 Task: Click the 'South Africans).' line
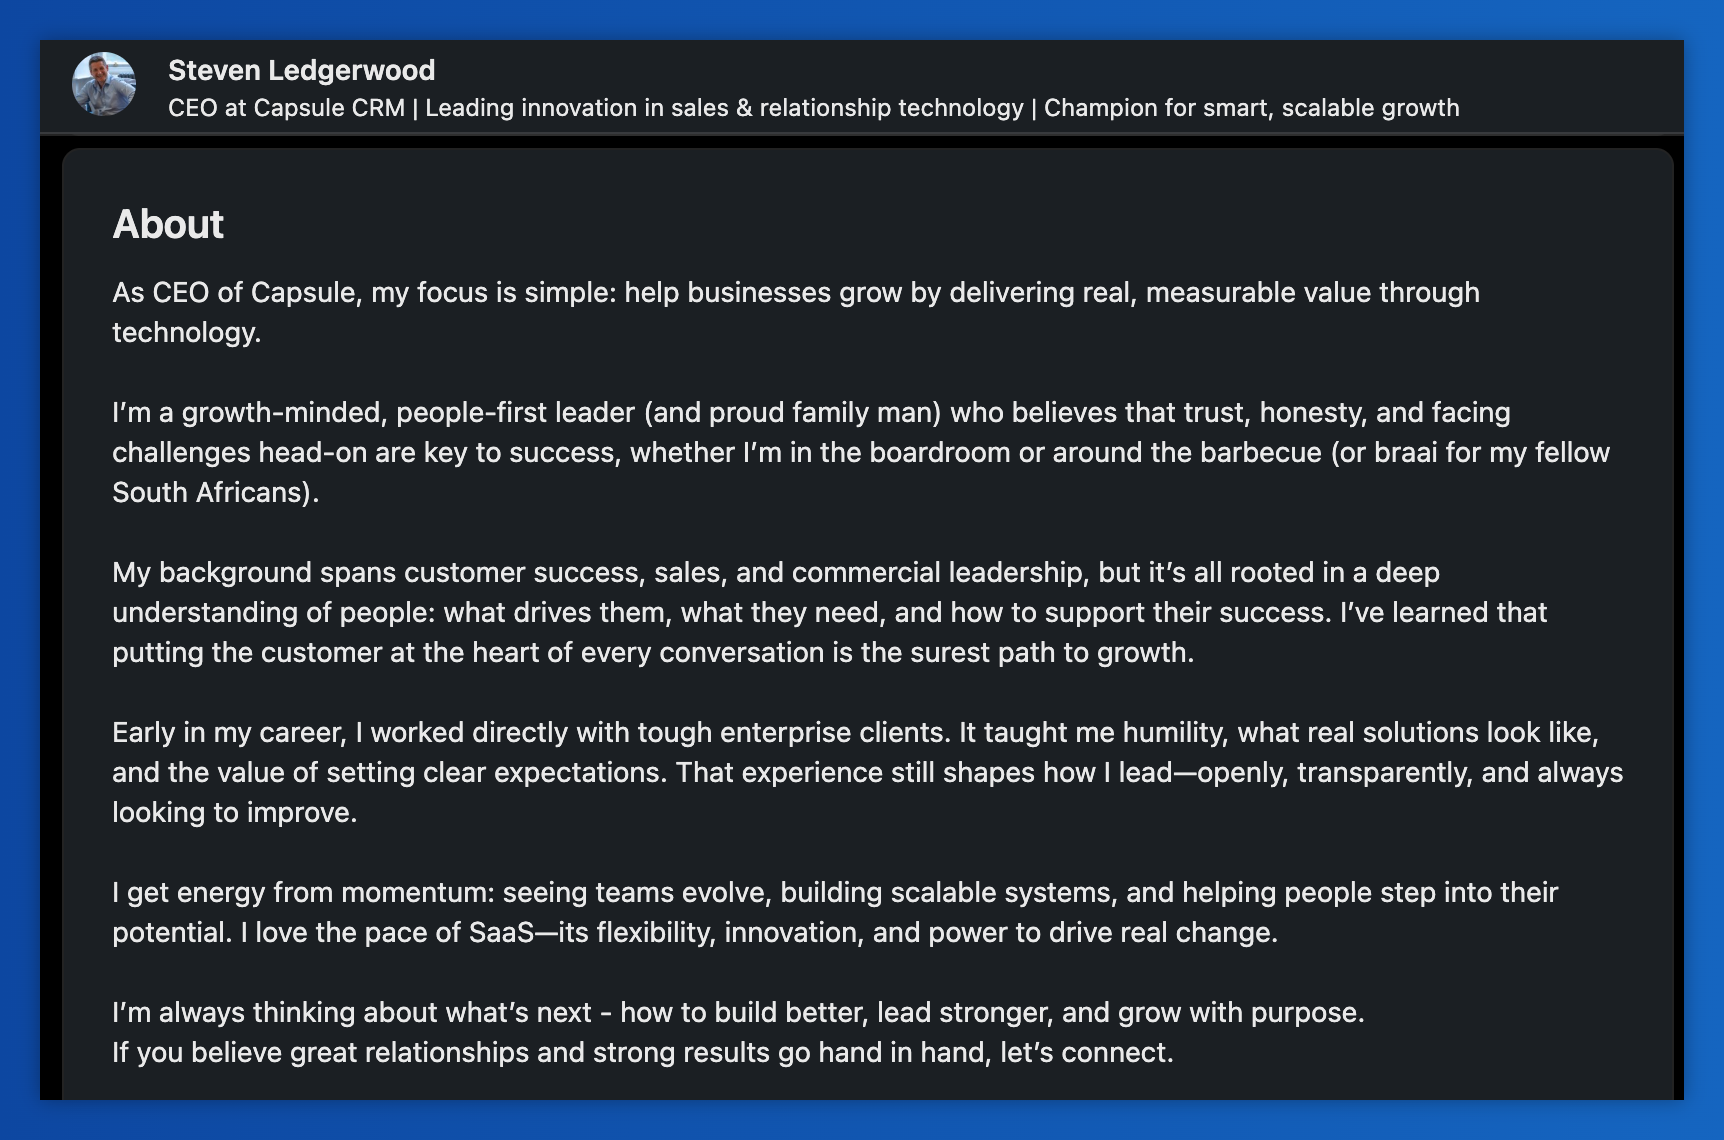215,492
